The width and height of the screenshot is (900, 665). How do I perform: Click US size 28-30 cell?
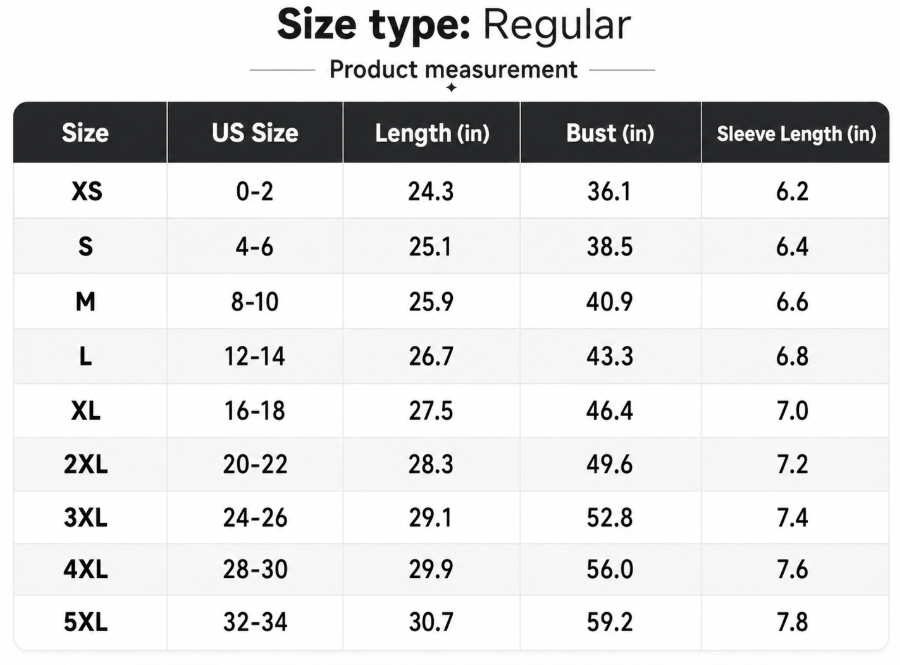pyautogui.click(x=255, y=569)
